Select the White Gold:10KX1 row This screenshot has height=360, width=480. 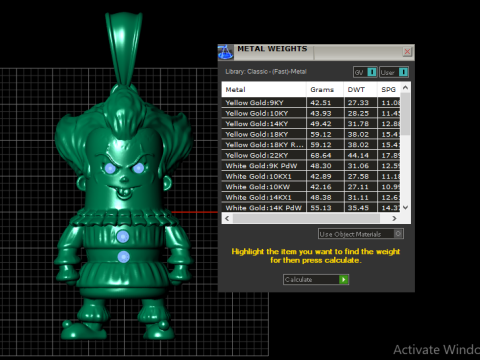(311, 176)
